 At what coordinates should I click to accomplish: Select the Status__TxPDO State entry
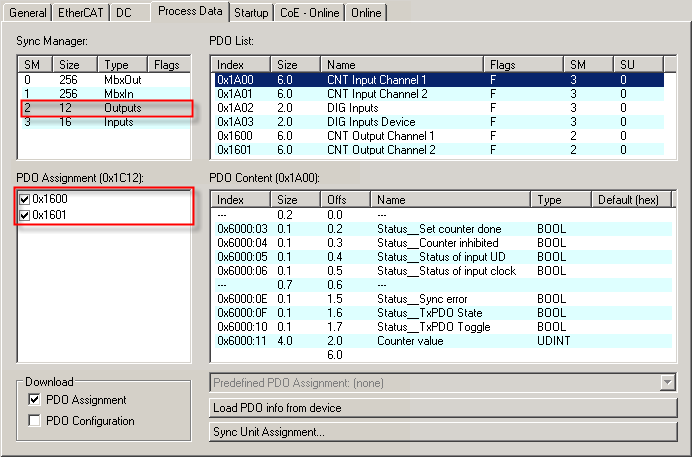coord(443,313)
